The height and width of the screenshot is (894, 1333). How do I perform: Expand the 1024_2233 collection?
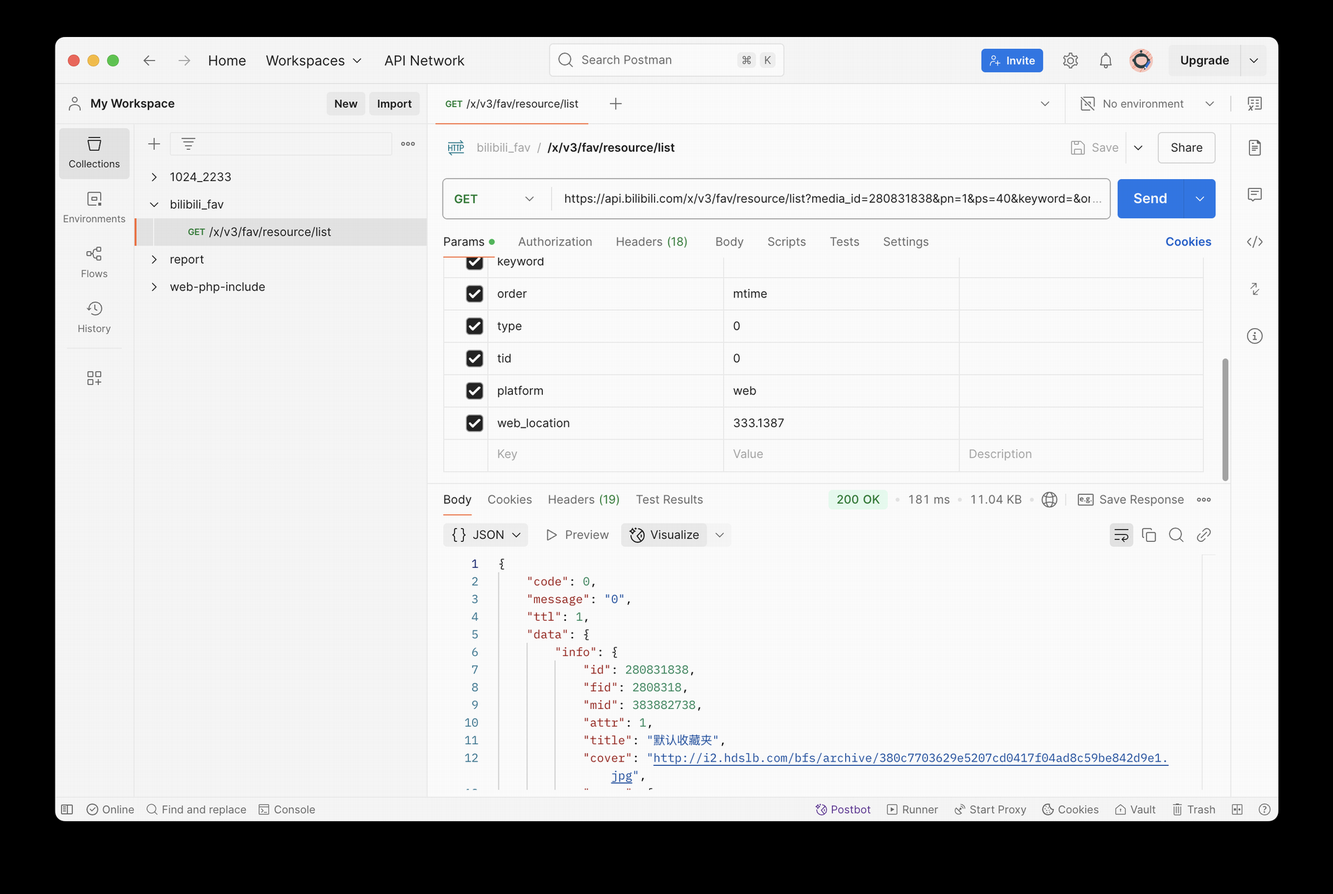point(154,177)
